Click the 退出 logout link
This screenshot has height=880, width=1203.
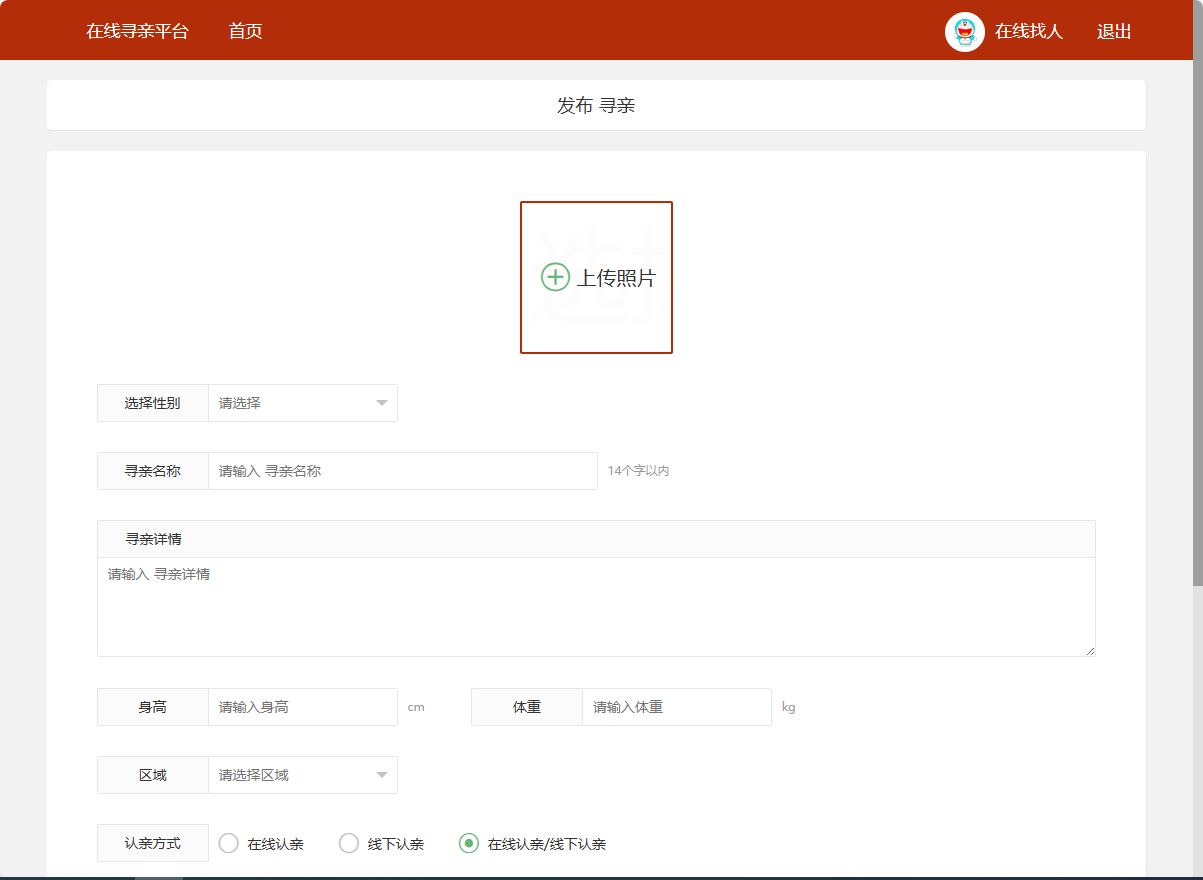pos(1112,31)
